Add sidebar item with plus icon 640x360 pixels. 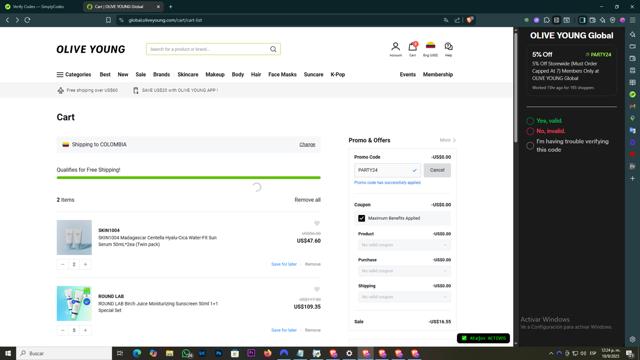tap(633, 178)
